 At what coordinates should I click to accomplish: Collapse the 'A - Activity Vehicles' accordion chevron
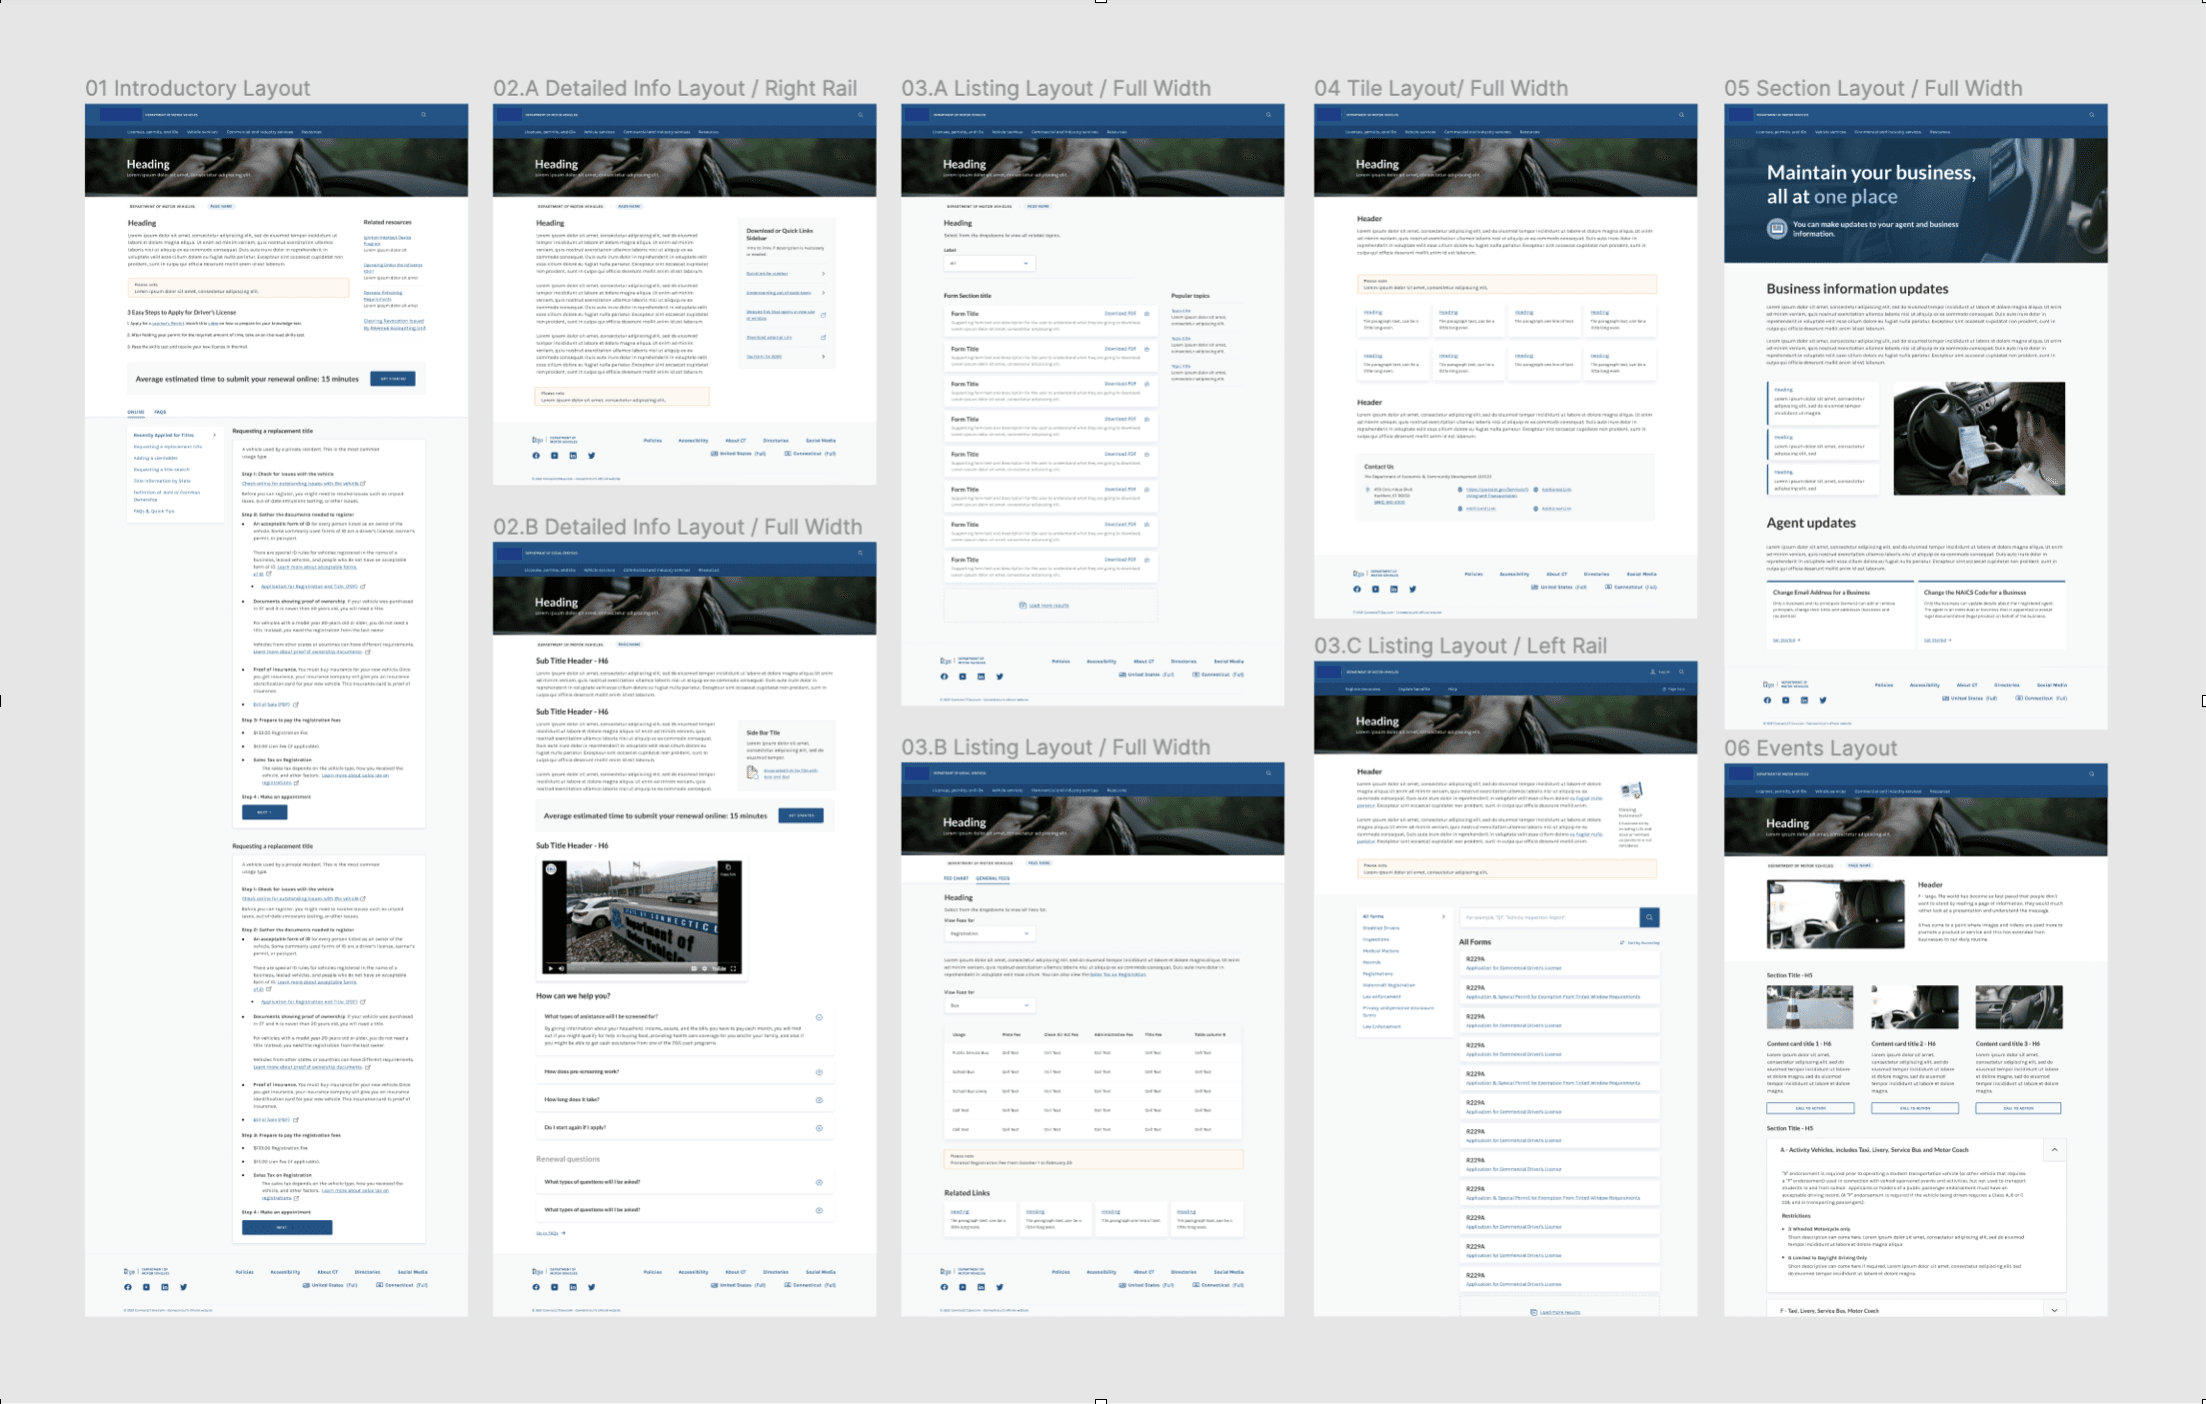tap(2054, 1150)
